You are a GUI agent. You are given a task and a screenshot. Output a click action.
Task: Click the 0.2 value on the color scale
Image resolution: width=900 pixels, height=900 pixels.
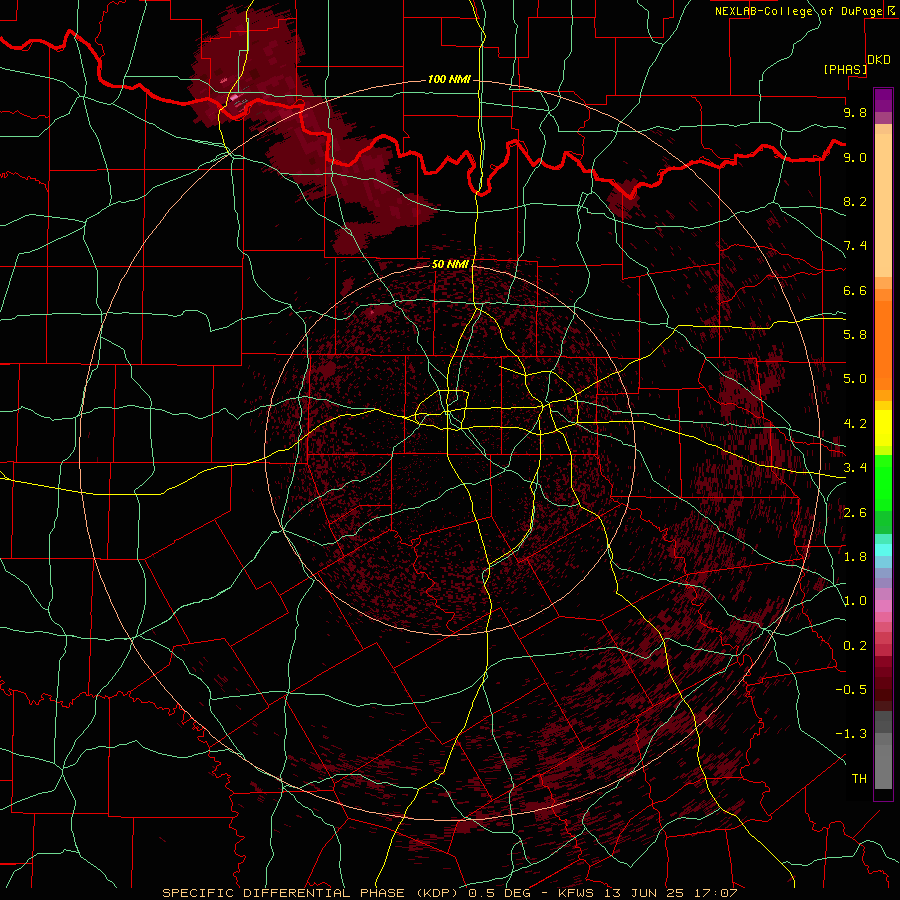point(855,646)
